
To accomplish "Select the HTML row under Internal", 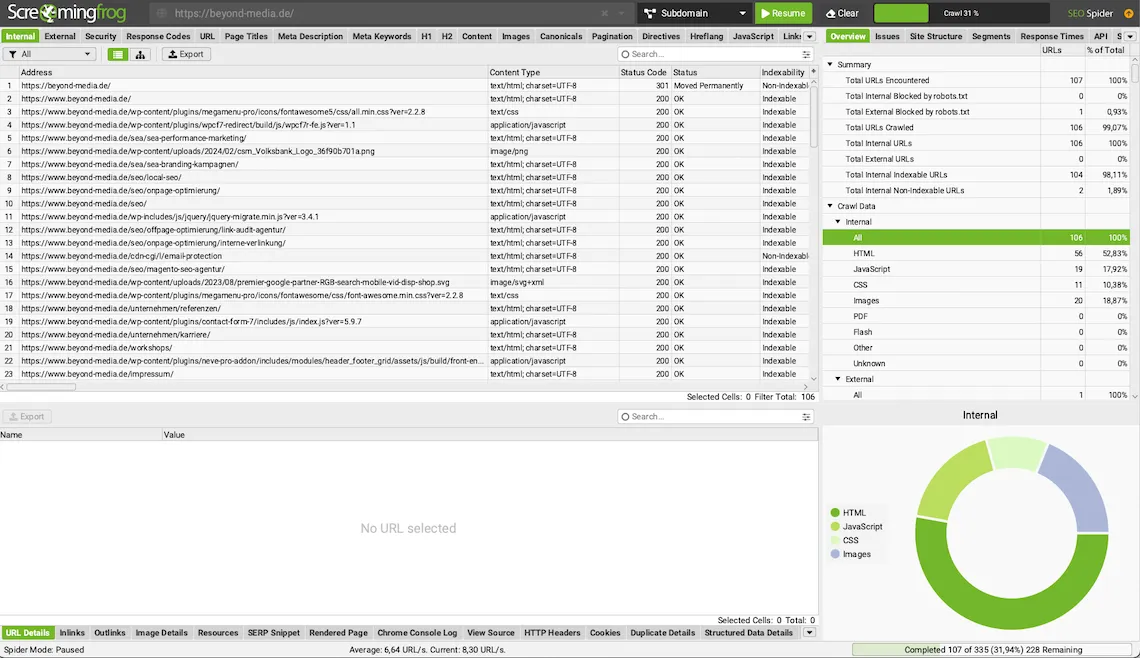I will 976,254.
